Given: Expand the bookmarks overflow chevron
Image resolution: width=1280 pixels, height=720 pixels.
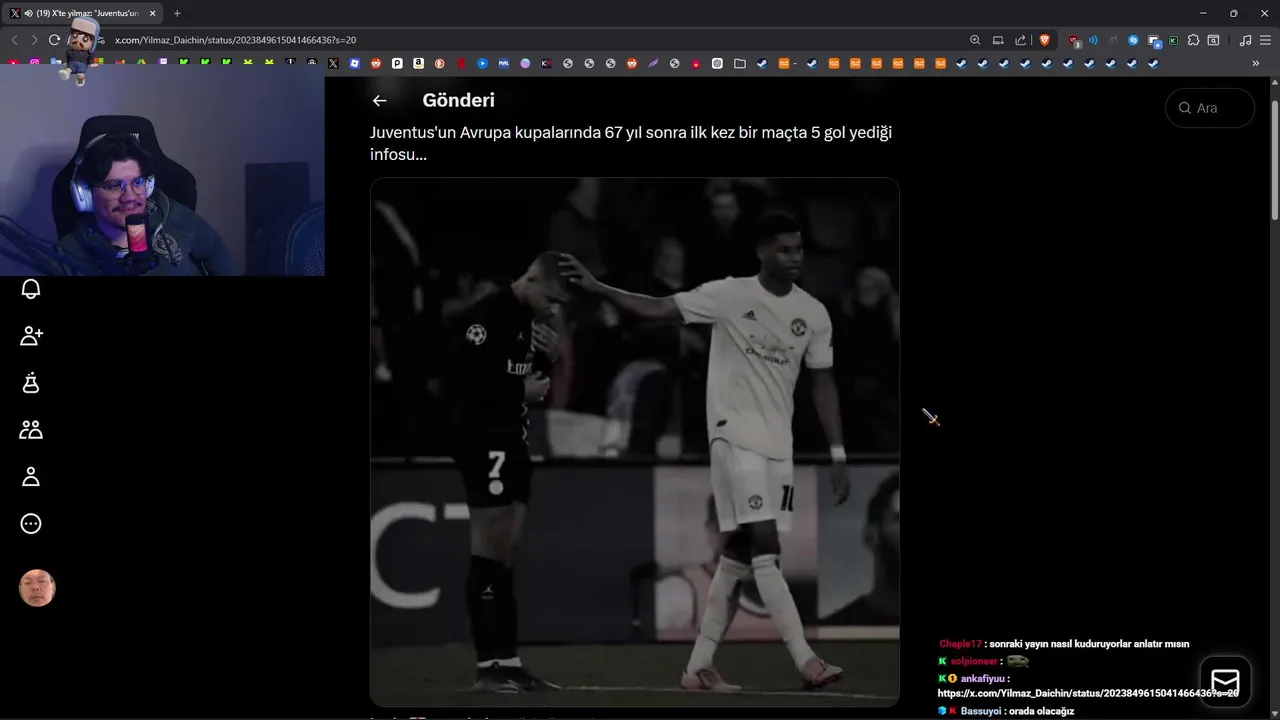Looking at the screenshot, I should [1256, 63].
